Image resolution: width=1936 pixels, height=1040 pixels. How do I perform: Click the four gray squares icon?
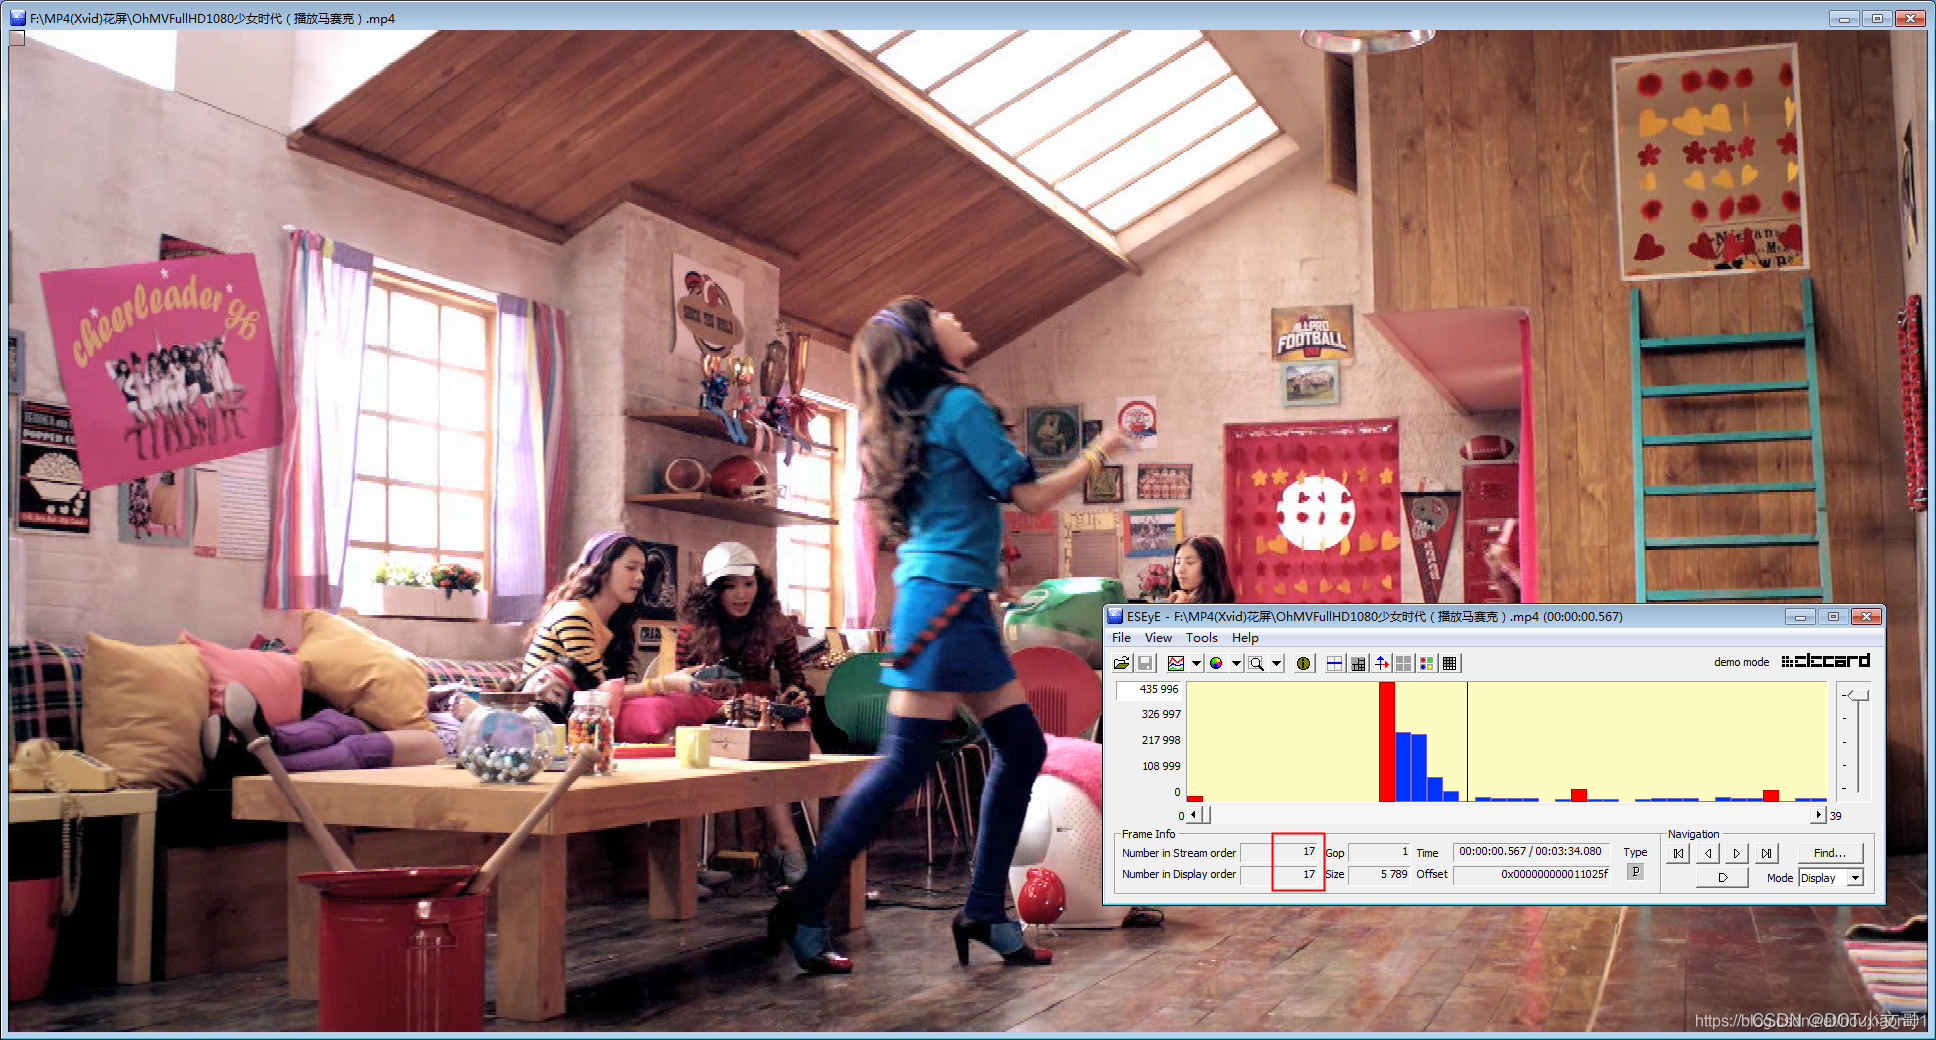(1404, 663)
